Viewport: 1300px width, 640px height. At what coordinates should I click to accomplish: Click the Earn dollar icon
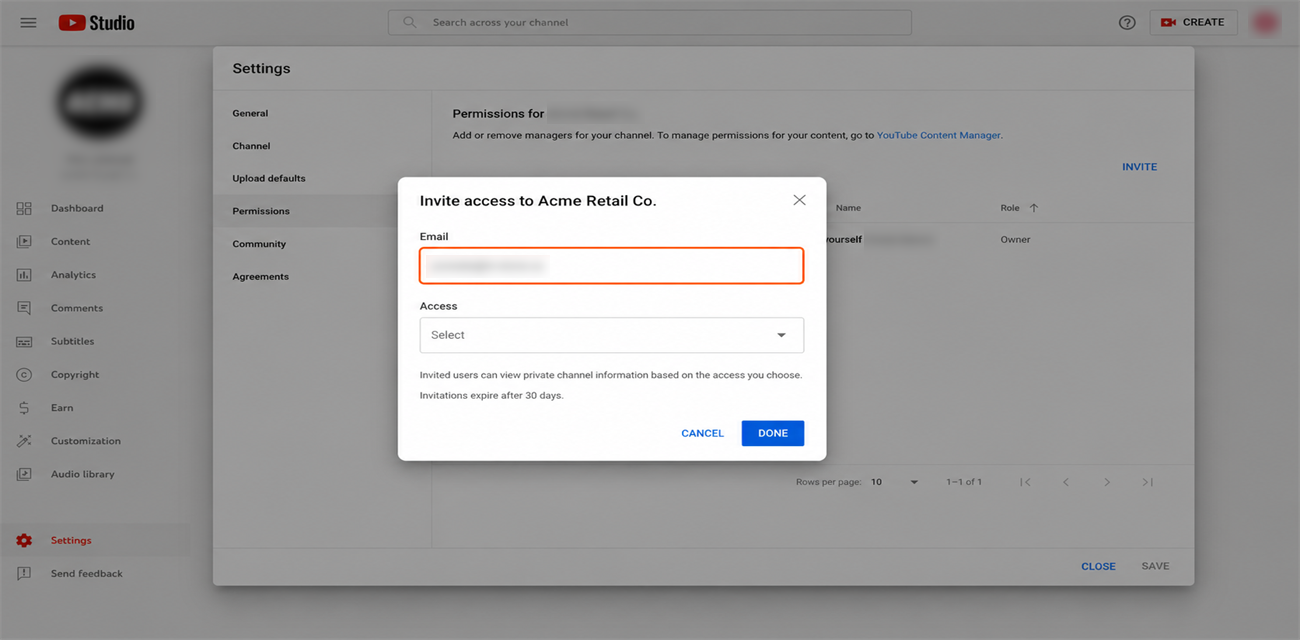(24, 408)
